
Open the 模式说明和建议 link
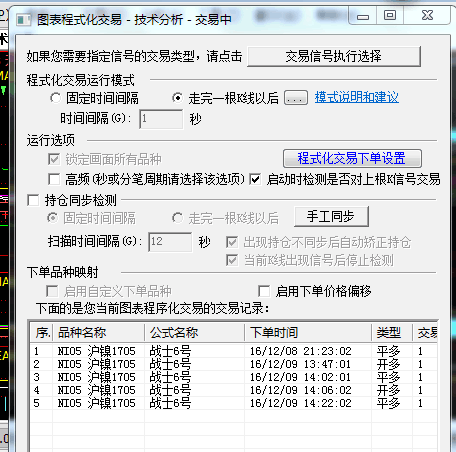pos(357,97)
